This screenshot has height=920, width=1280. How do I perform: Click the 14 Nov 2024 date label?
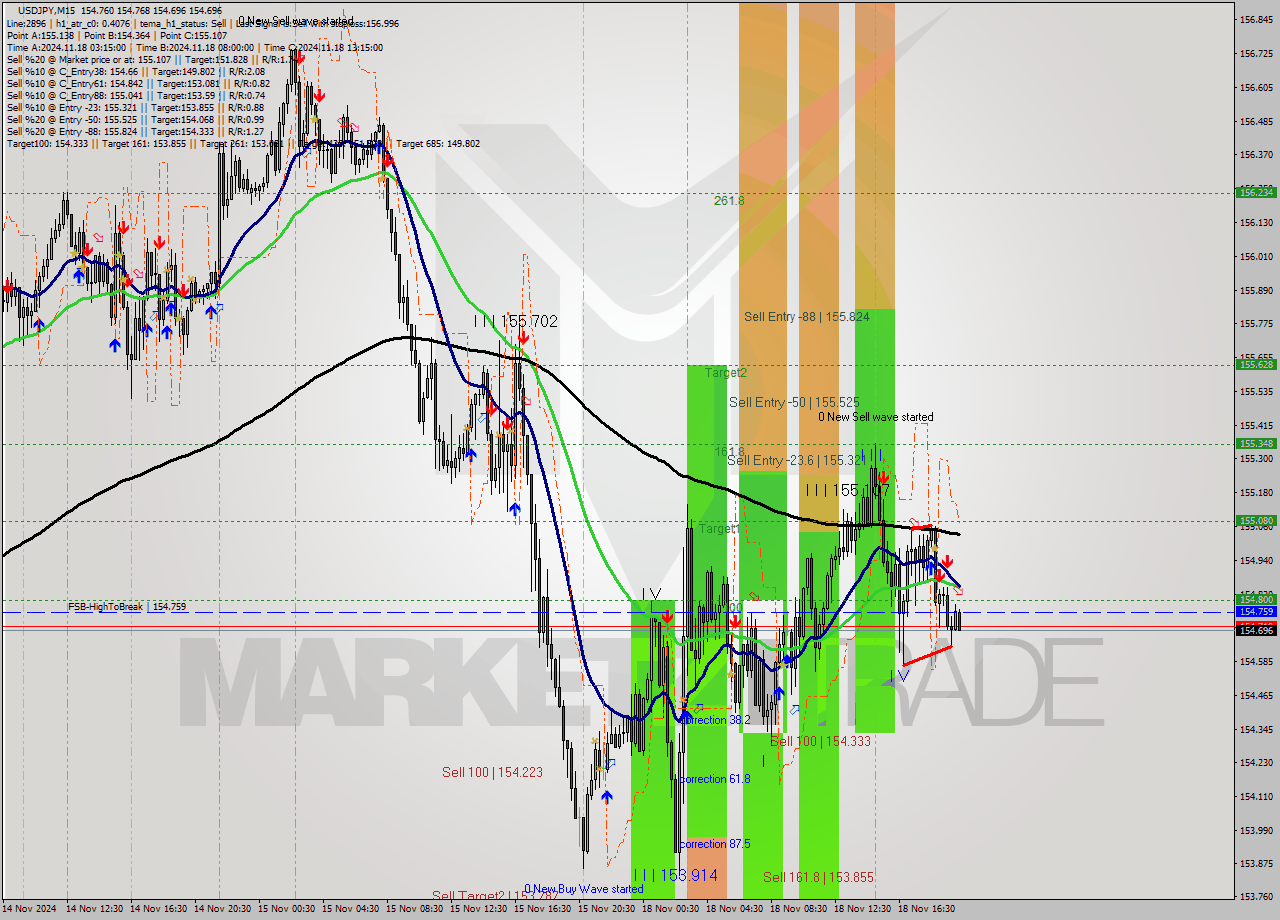[x=27, y=909]
